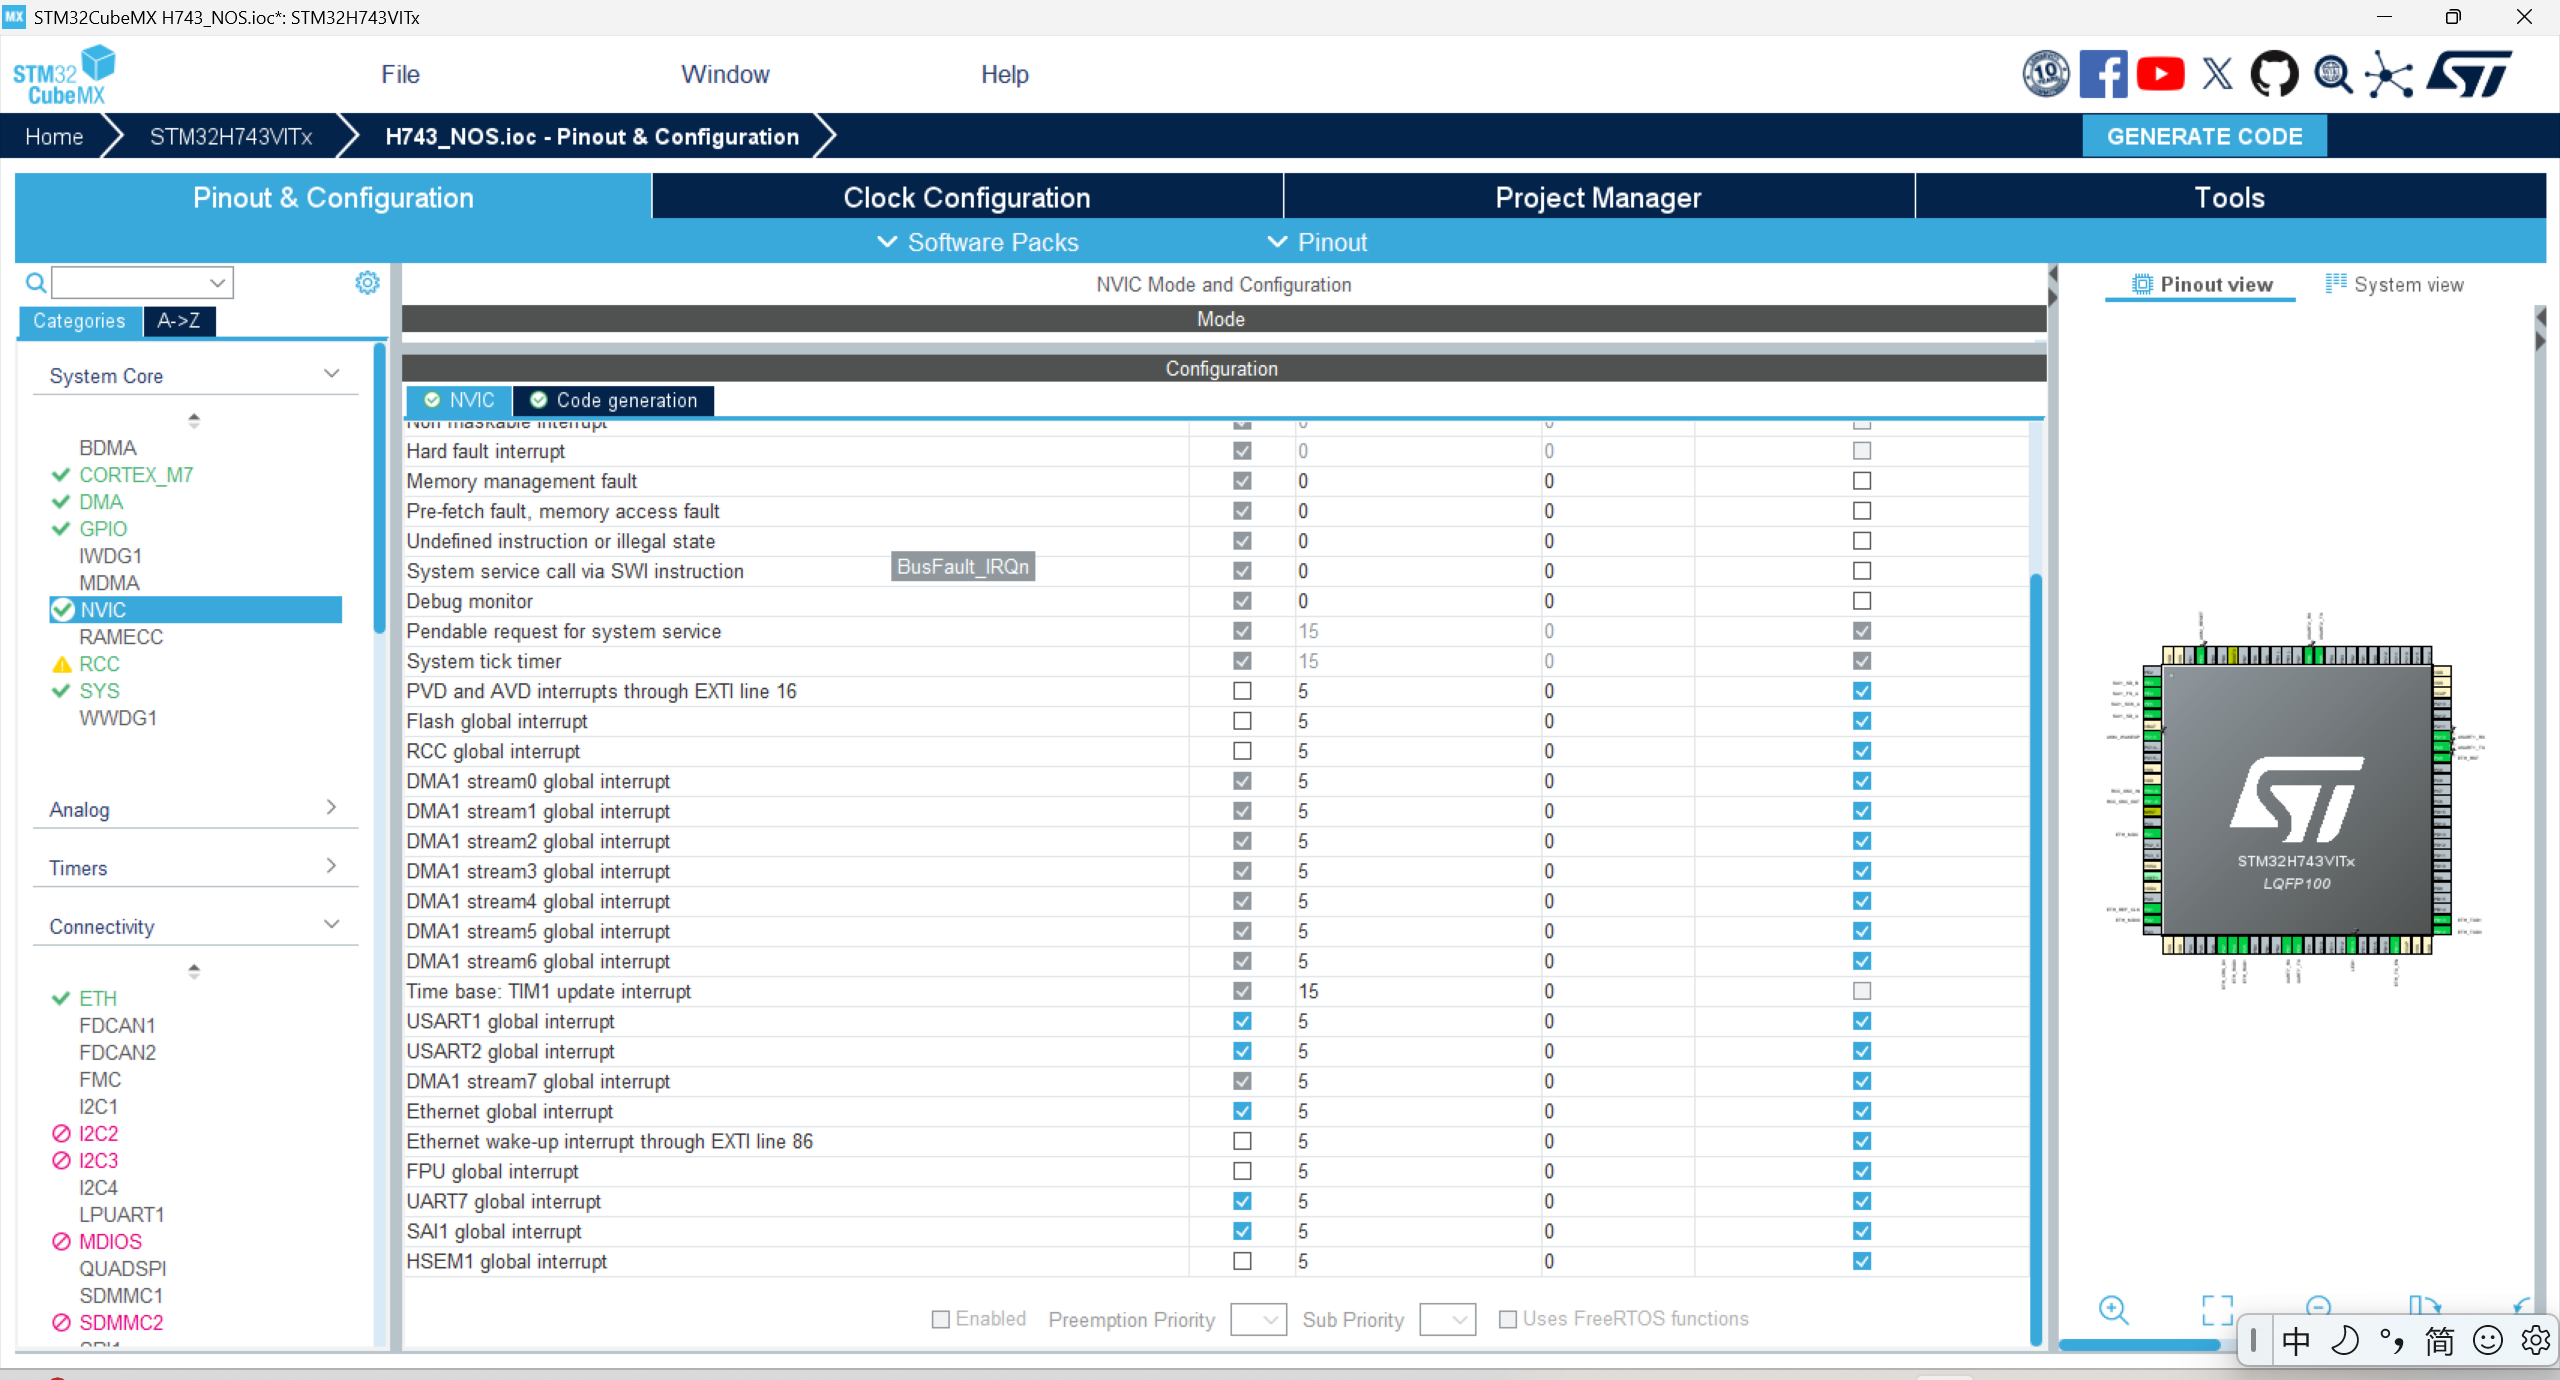Open the IME settings gear
Viewport: 2560px width, 1380px height.
pos(2535,1341)
